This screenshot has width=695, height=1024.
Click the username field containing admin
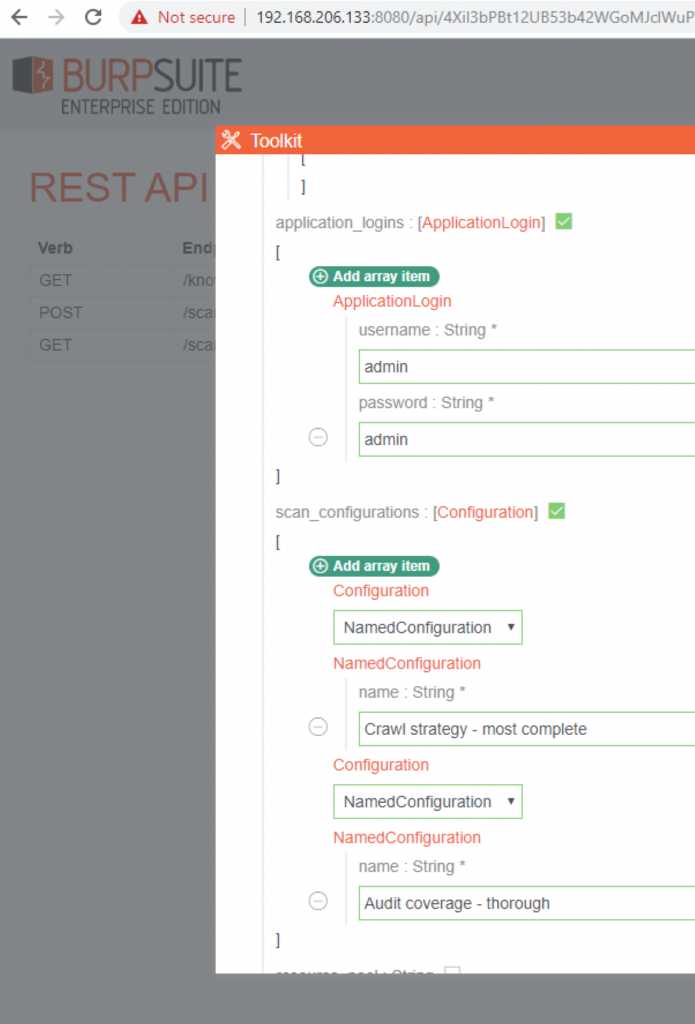[x=526, y=367]
